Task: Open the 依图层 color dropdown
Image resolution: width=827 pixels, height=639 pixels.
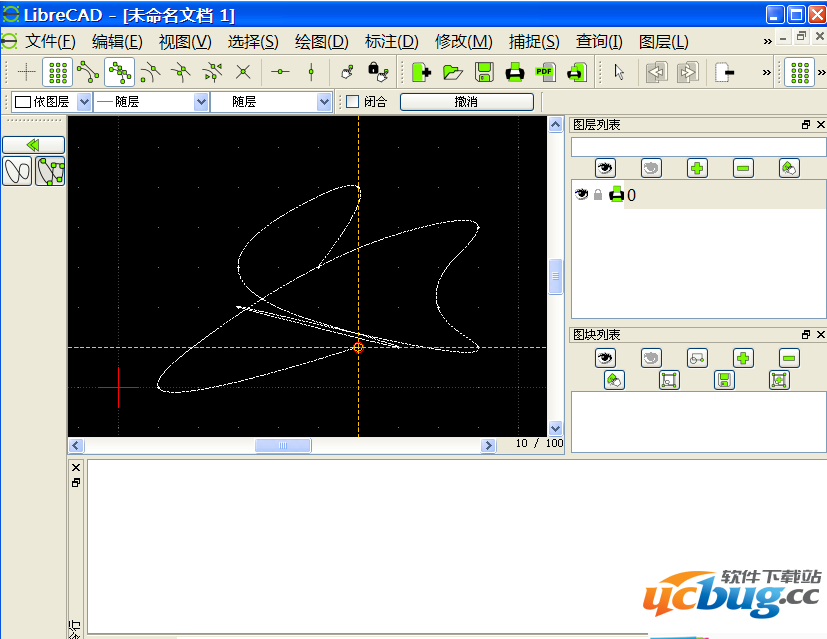Action: click(x=52, y=102)
